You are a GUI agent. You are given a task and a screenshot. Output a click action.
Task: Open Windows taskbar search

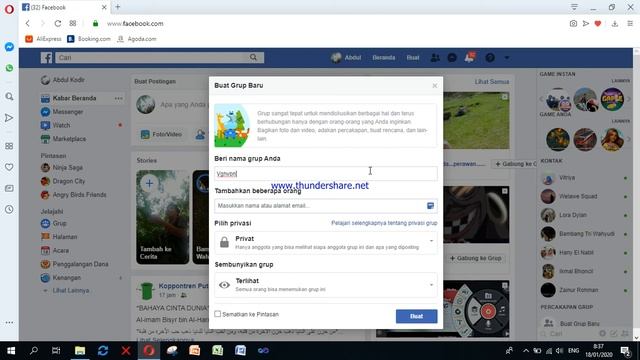pos(34,351)
